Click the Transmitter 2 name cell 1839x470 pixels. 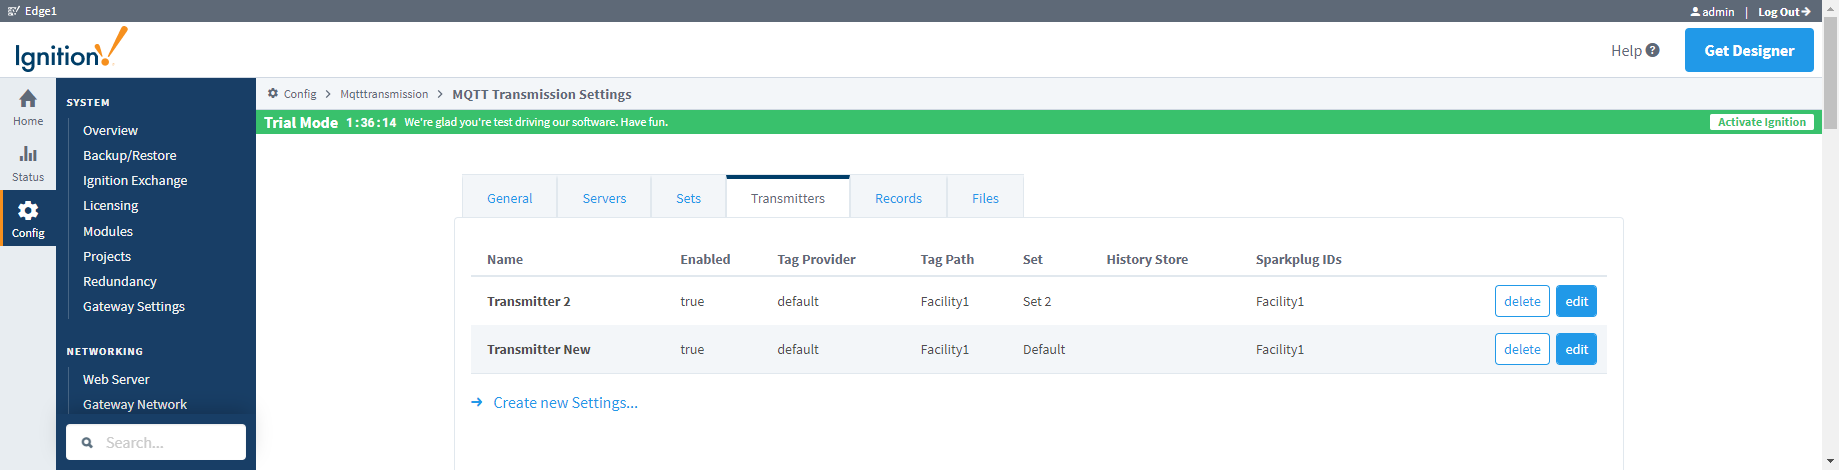coord(528,301)
